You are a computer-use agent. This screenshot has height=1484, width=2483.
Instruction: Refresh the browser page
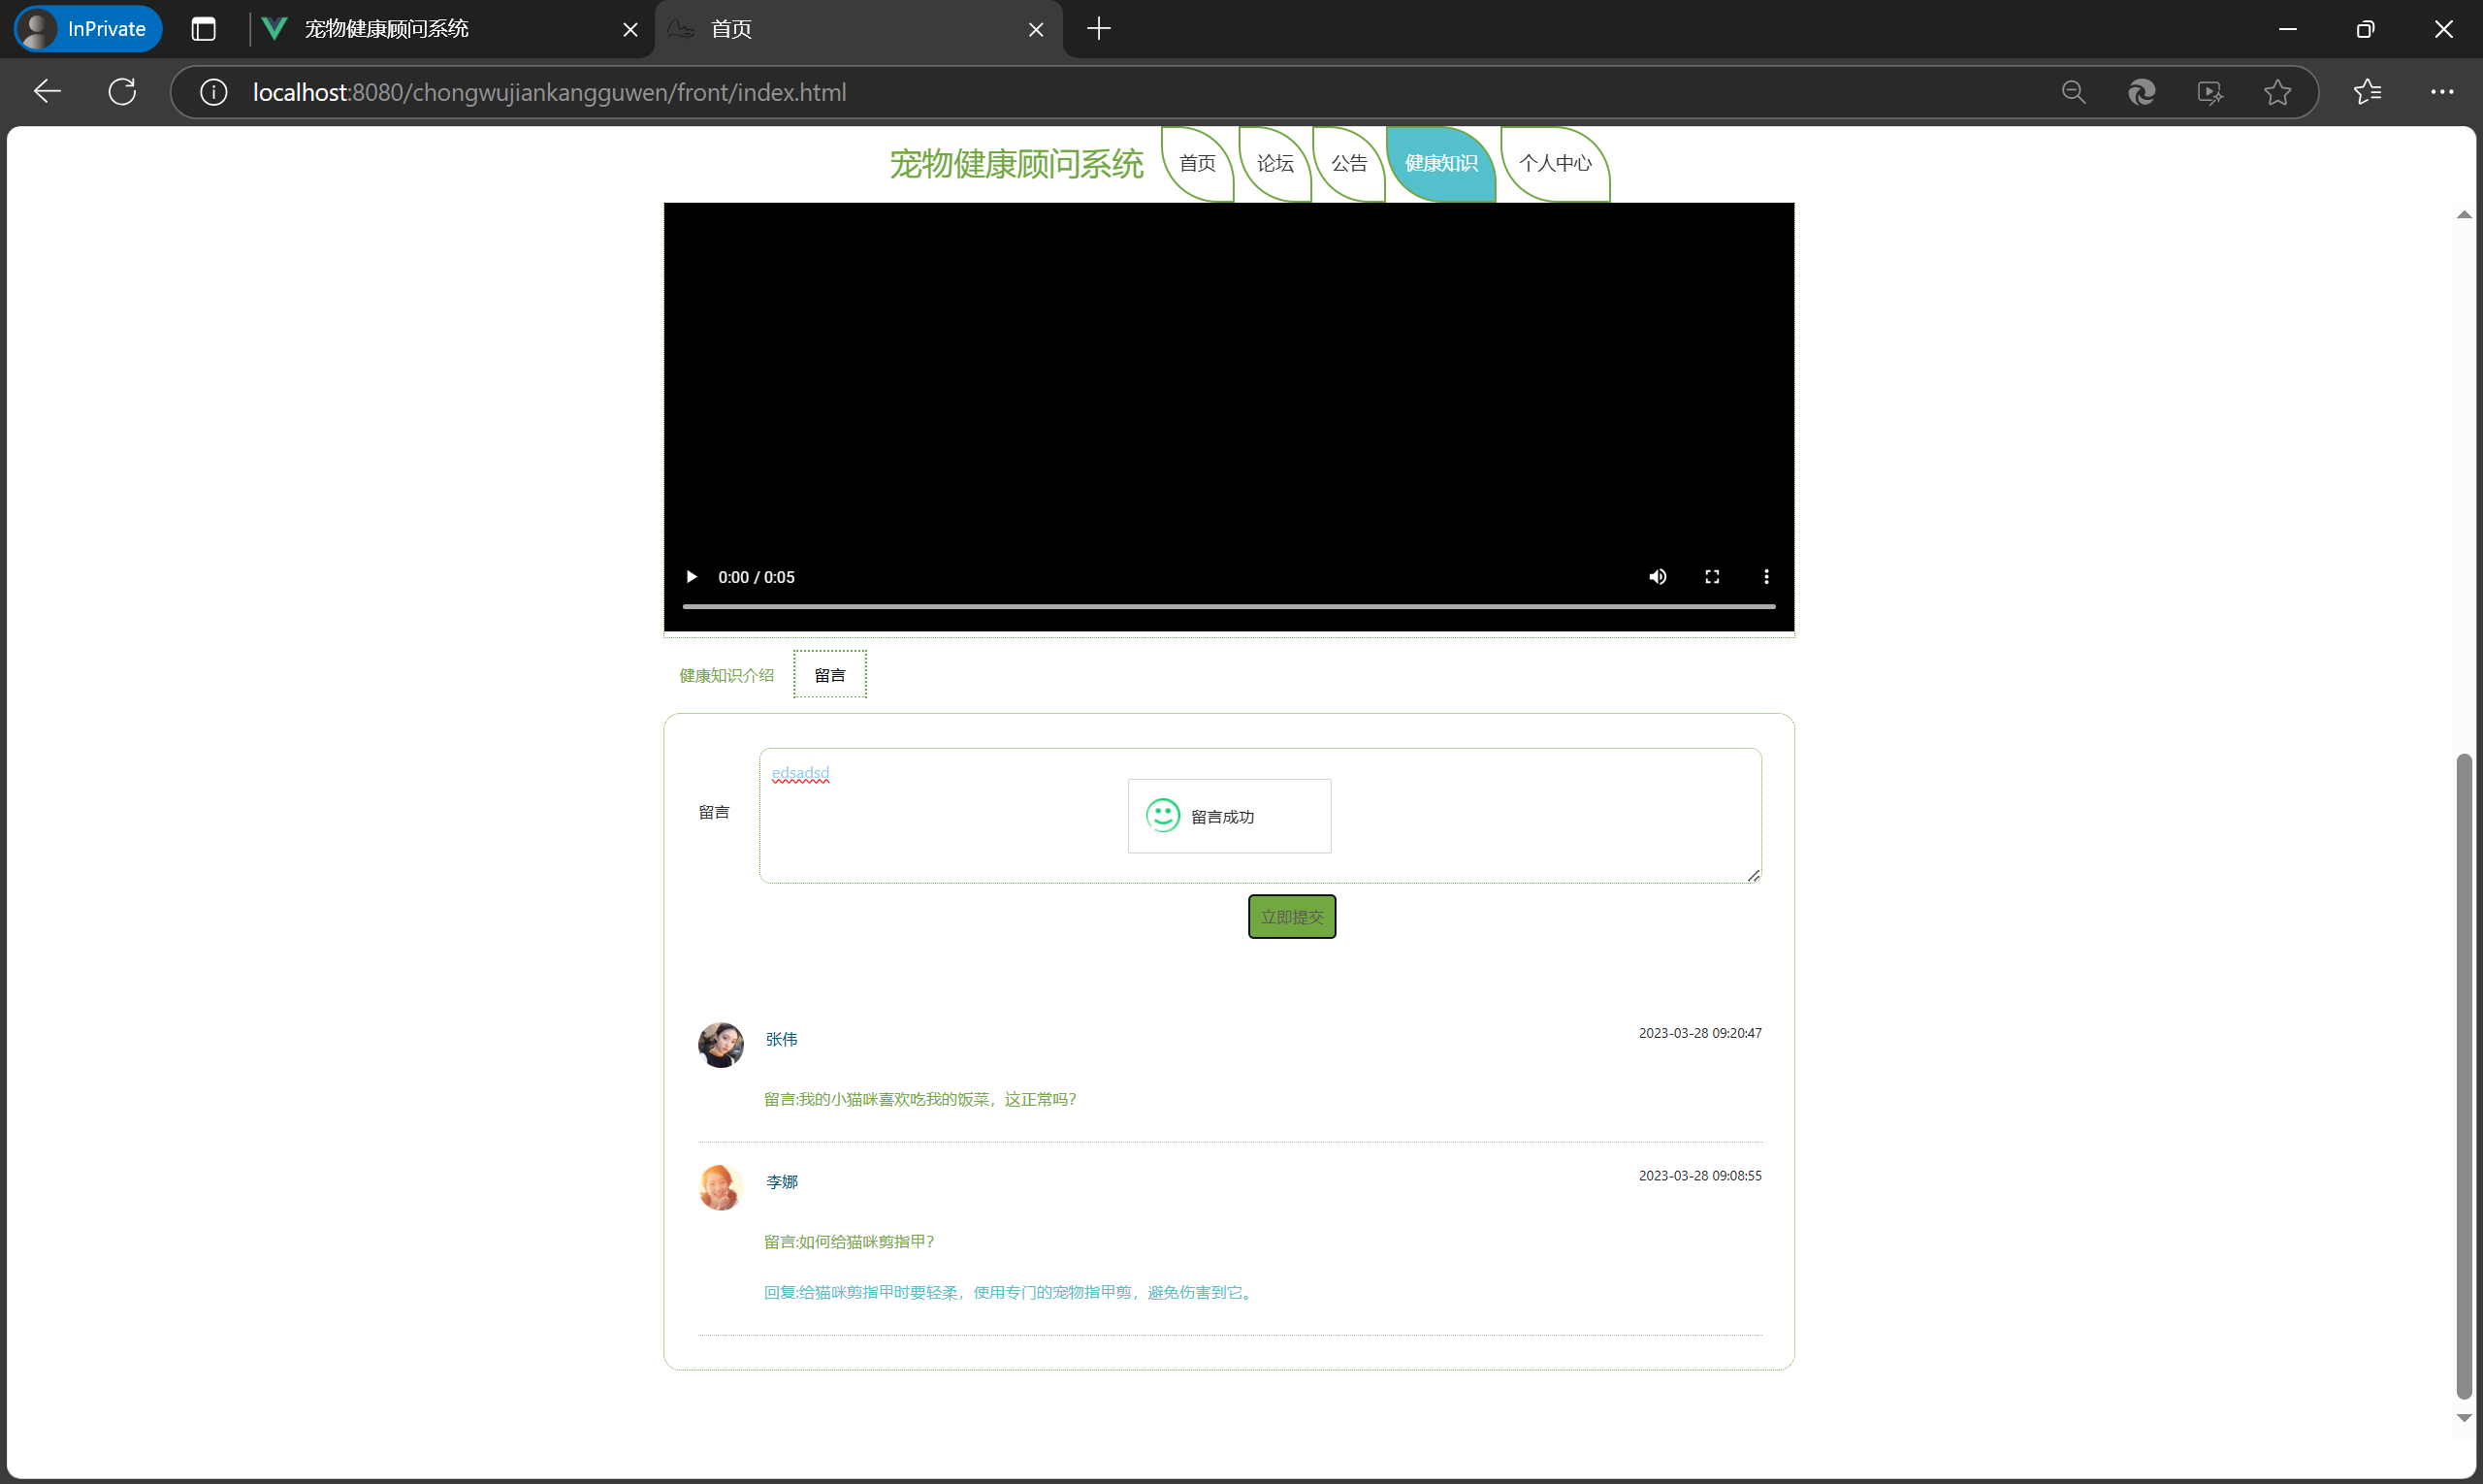[122, 92]
